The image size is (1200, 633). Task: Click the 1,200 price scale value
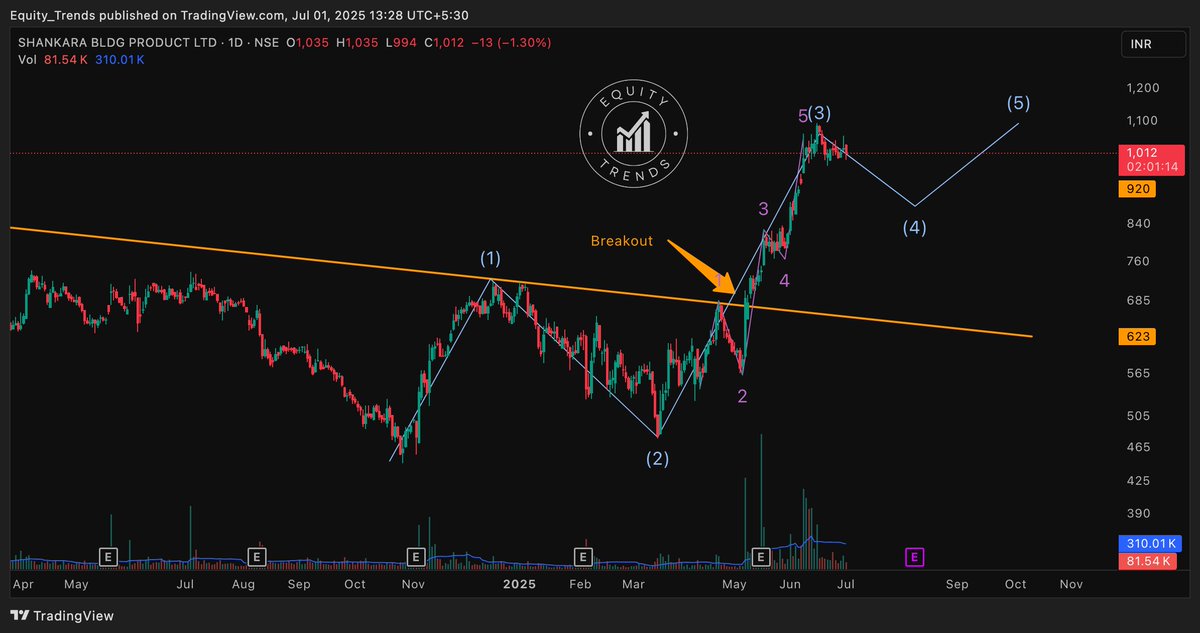click(x=1143, y=88)
